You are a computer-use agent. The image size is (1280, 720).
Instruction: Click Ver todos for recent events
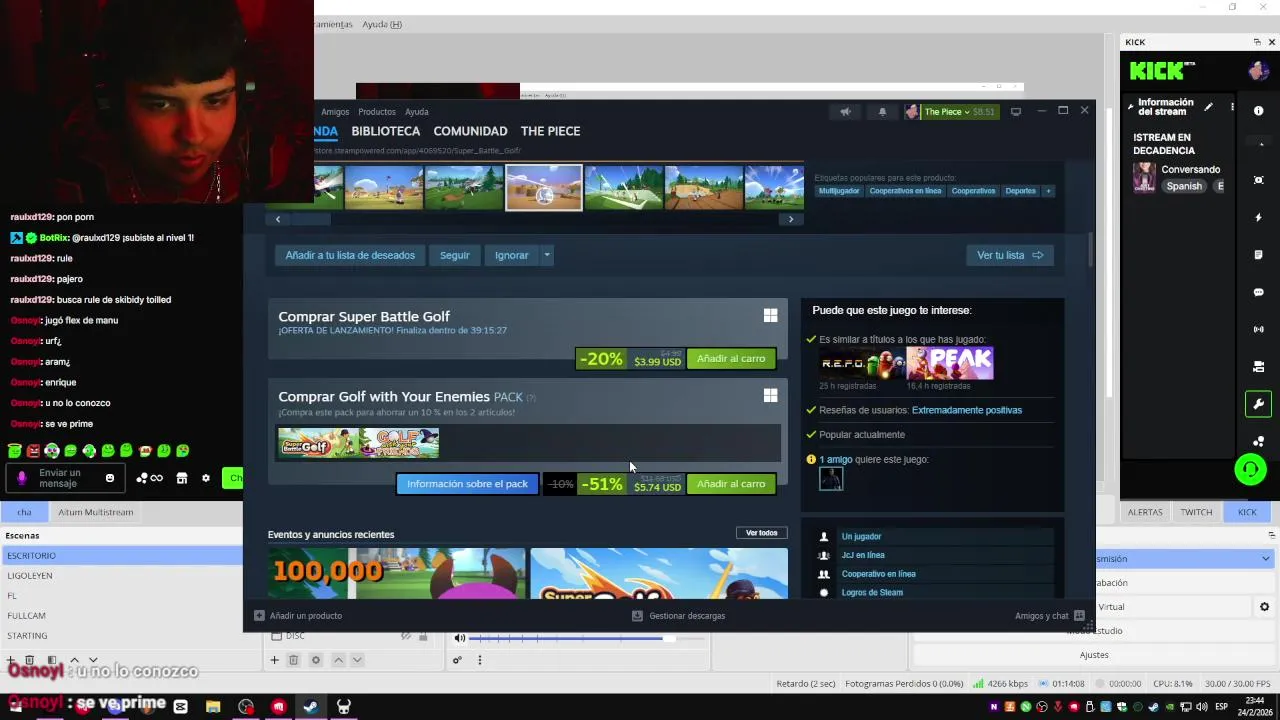click(761, 533)
